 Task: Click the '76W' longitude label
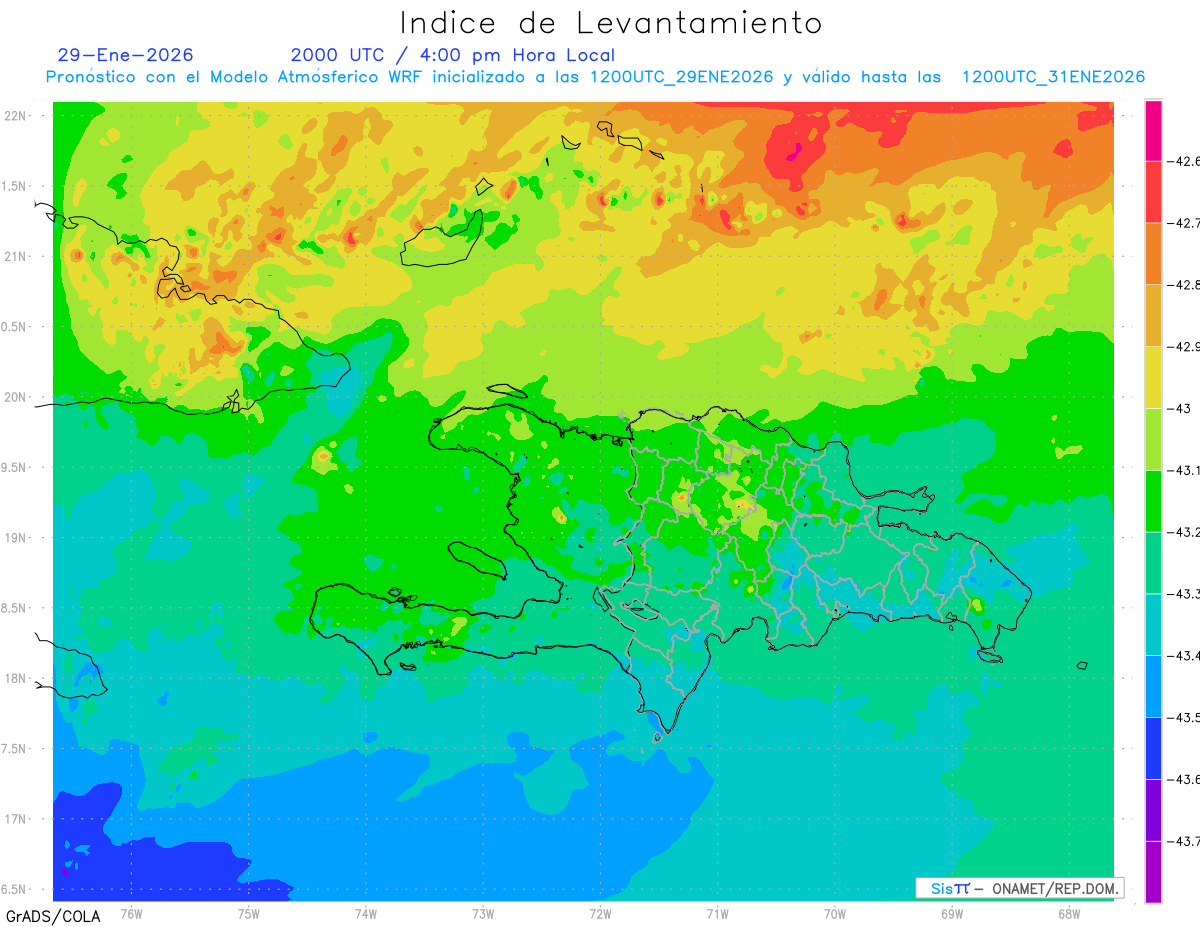(x=131, y=914)
